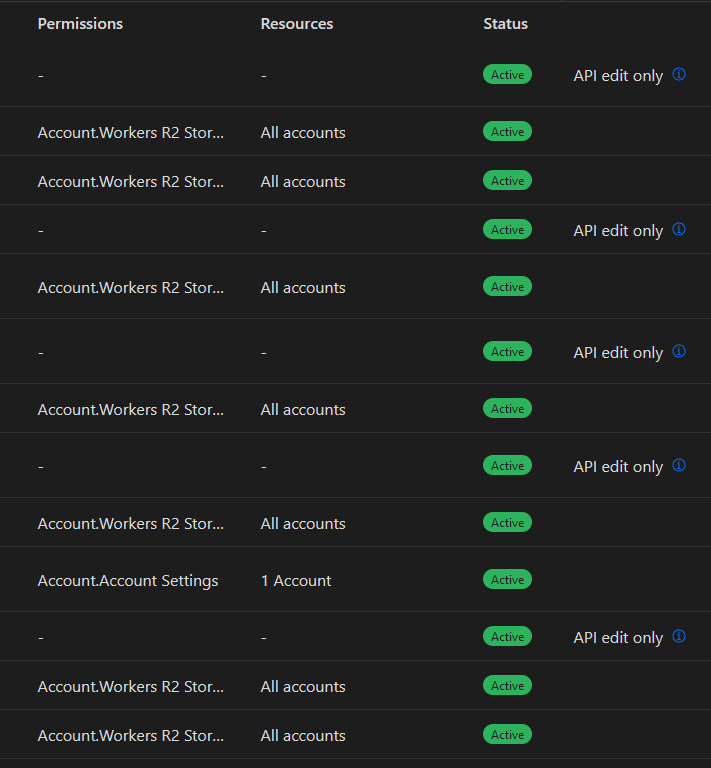Click "All accounts" in the first Workers R2 row
This screenshot has height=768, width=711.
point(303,132)
